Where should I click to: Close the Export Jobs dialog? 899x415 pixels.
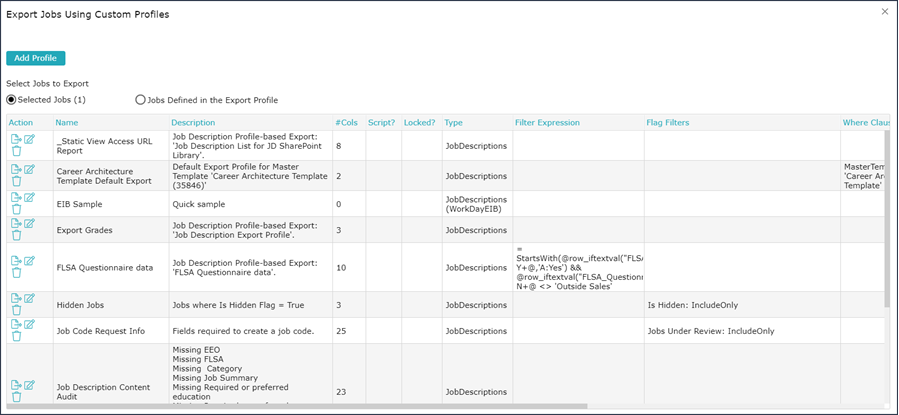[884, 11]
